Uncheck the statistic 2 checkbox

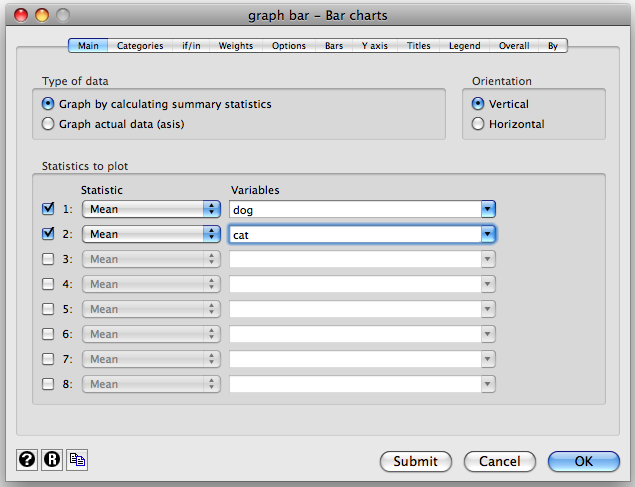click(x=48, y=234)
